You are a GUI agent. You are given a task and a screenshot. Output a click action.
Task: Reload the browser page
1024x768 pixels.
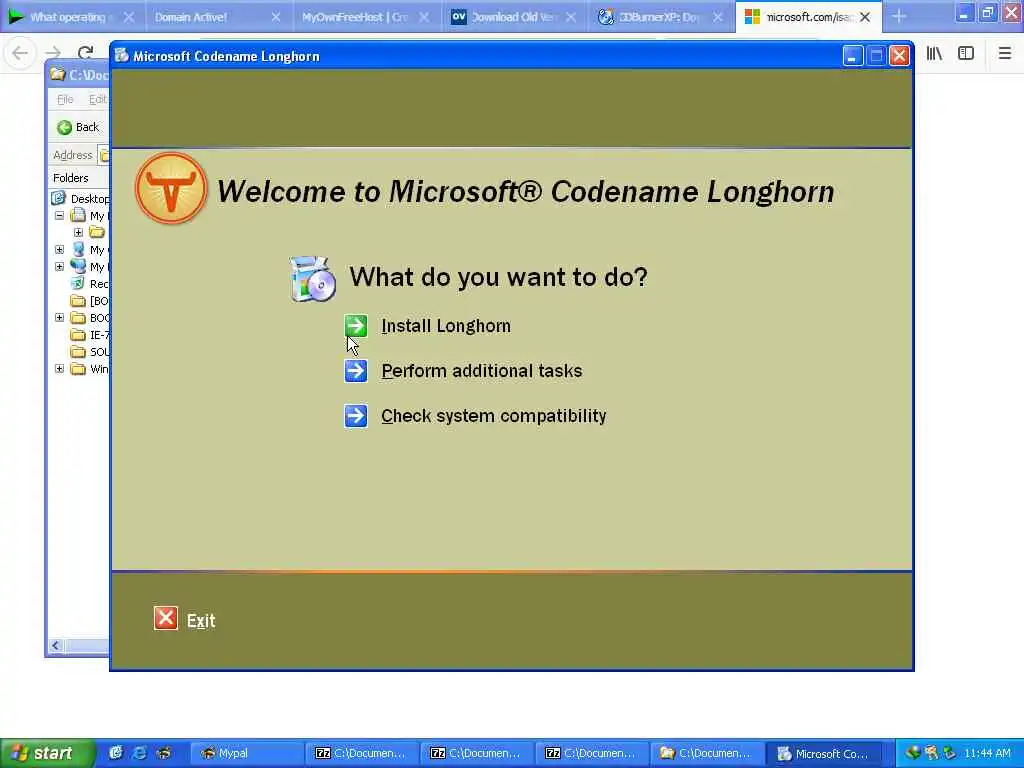pyautogui.click(x=85, y=53)
